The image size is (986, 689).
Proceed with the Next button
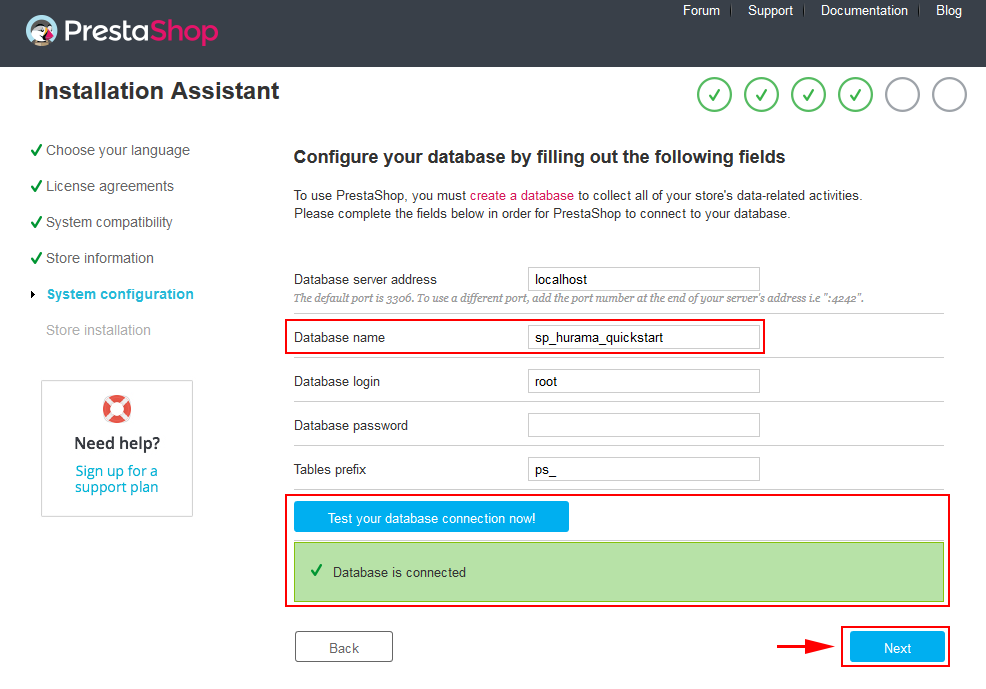click(x=897, y=646)
